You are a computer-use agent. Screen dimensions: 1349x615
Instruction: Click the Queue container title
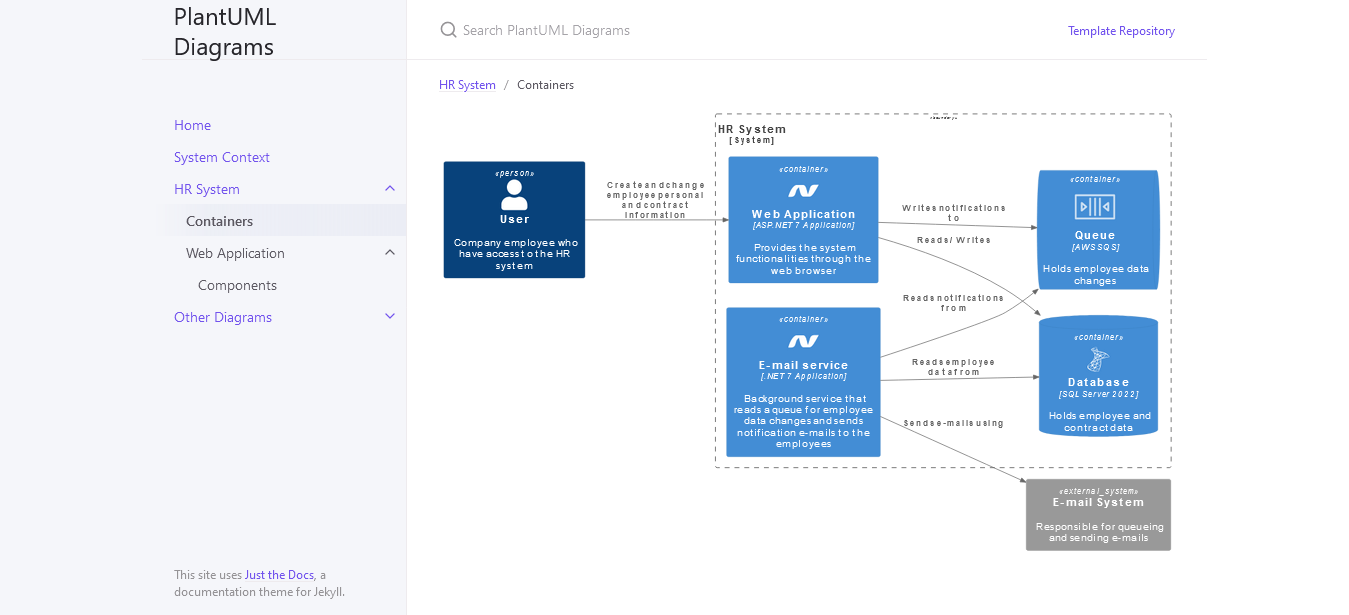1095,236
